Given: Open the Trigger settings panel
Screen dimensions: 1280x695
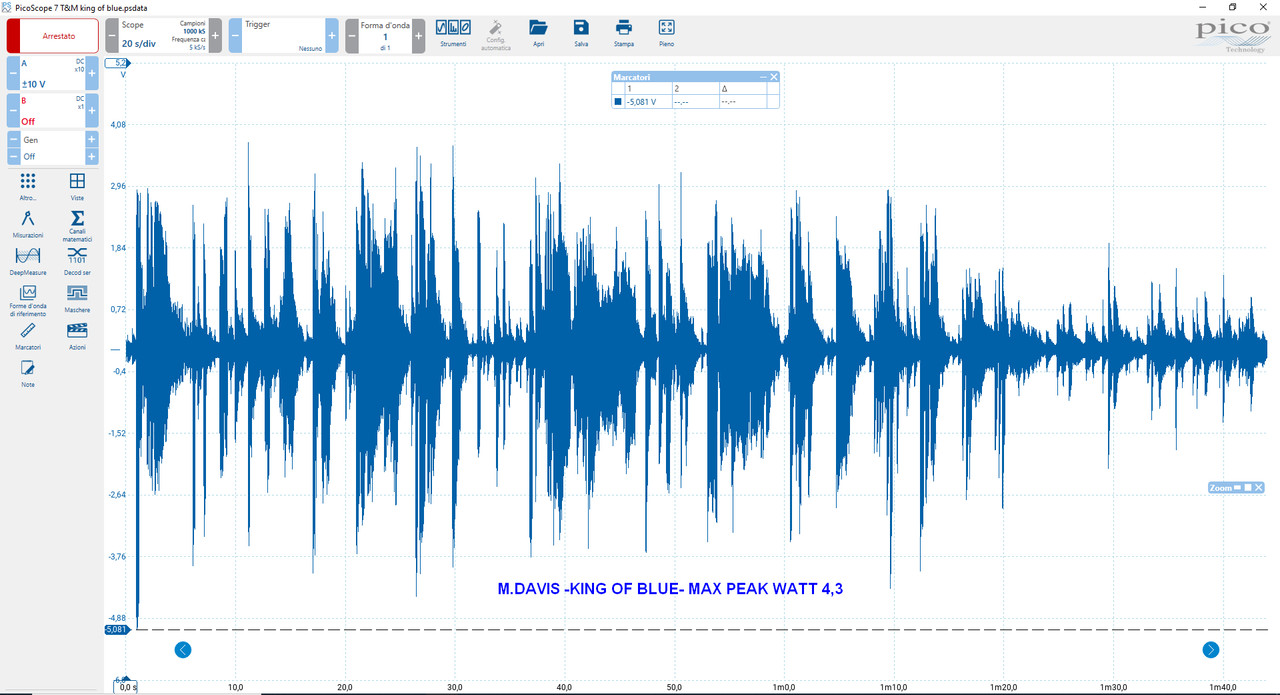Looking at the screenshot, I should click(284, 36).
